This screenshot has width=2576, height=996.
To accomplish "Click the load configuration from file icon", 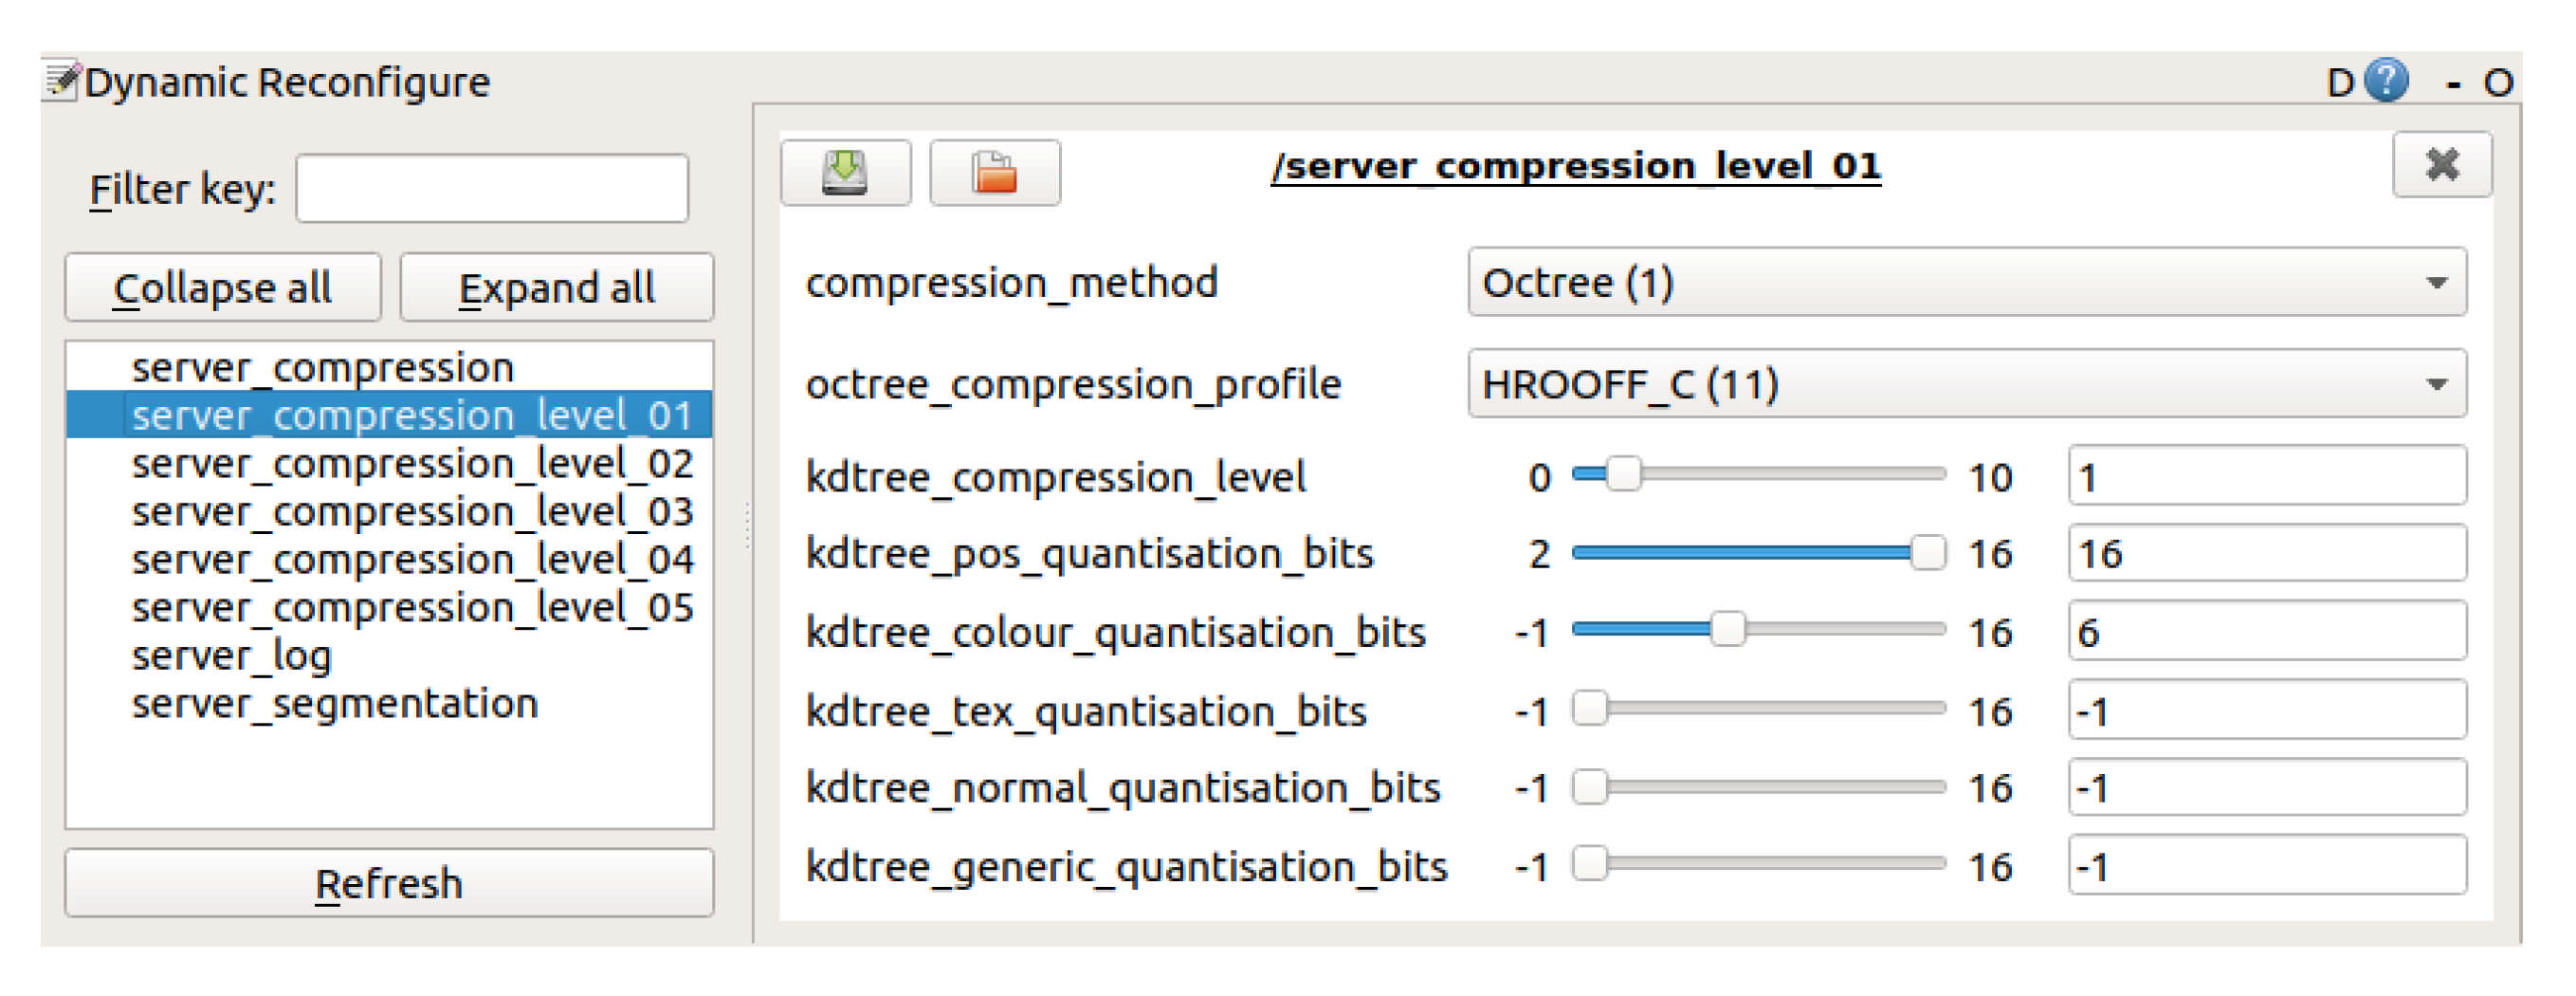I will pyautogui.click(x=994, y=172).
